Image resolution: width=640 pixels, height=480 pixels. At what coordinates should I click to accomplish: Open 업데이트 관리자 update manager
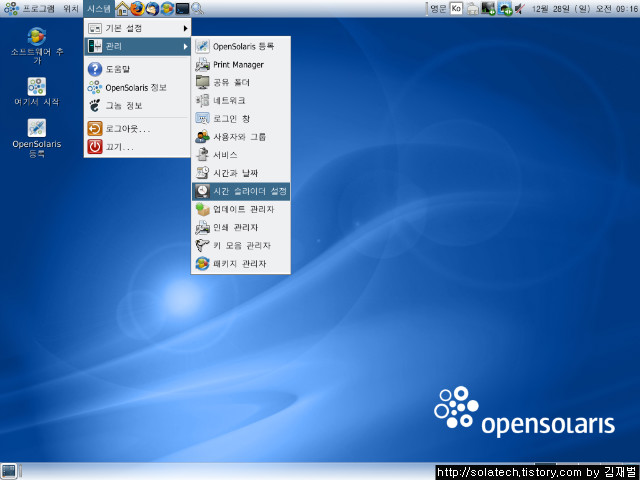click(241, 209)
